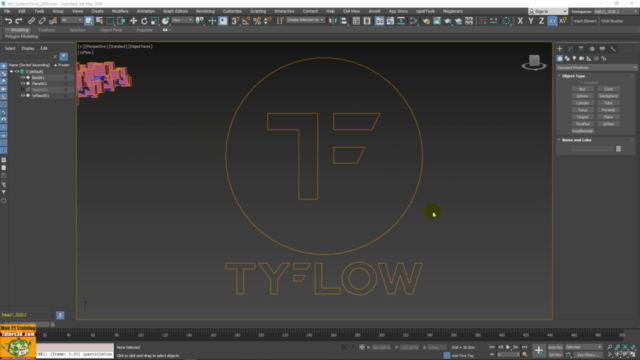Open Select by Name dialog icon
Image resolution: width=640 pixels, height=360 pixels.
pos(100,21)
